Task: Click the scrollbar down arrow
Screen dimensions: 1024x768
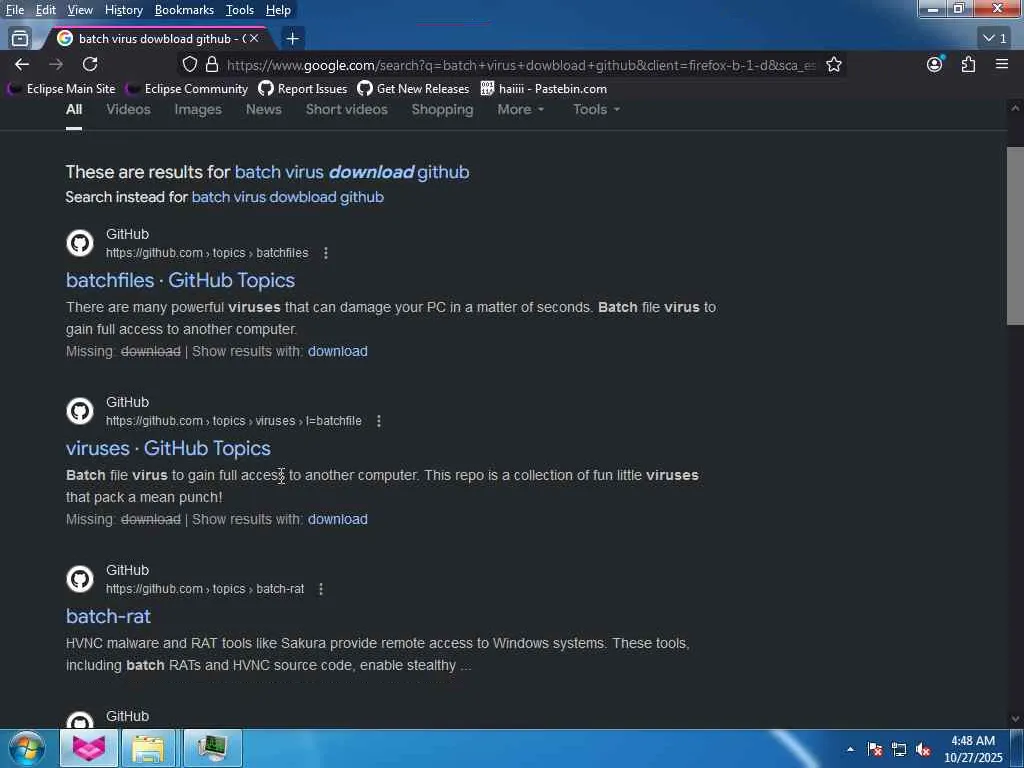Action: pos(1015,719)
